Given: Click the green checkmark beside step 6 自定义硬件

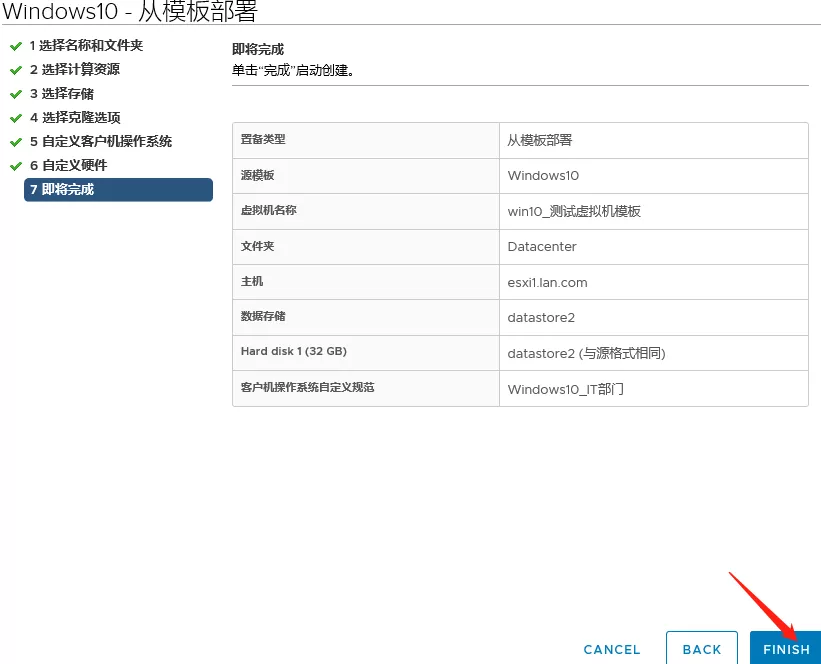Looking at the screenshot, I should (x=15, y=166).
